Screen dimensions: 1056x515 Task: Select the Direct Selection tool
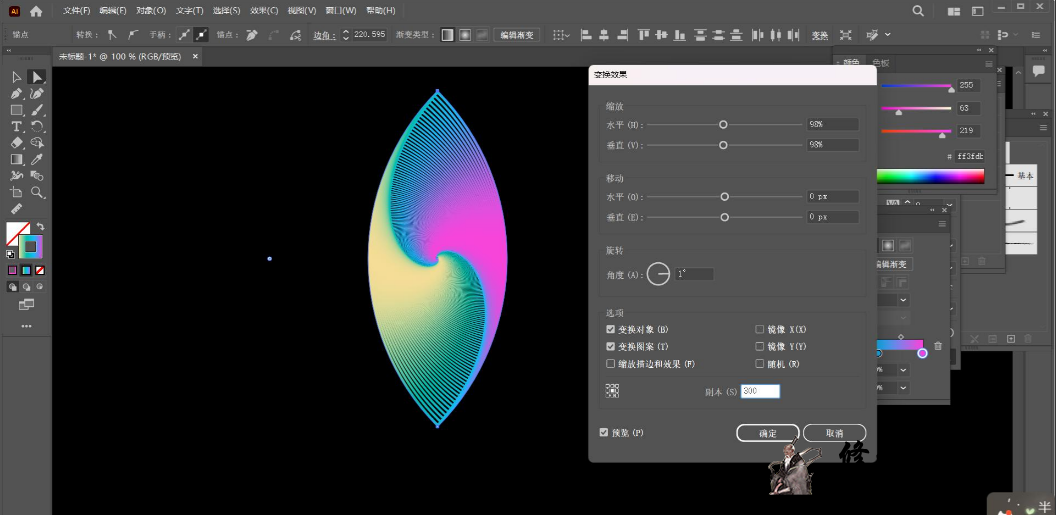[37, 77]
